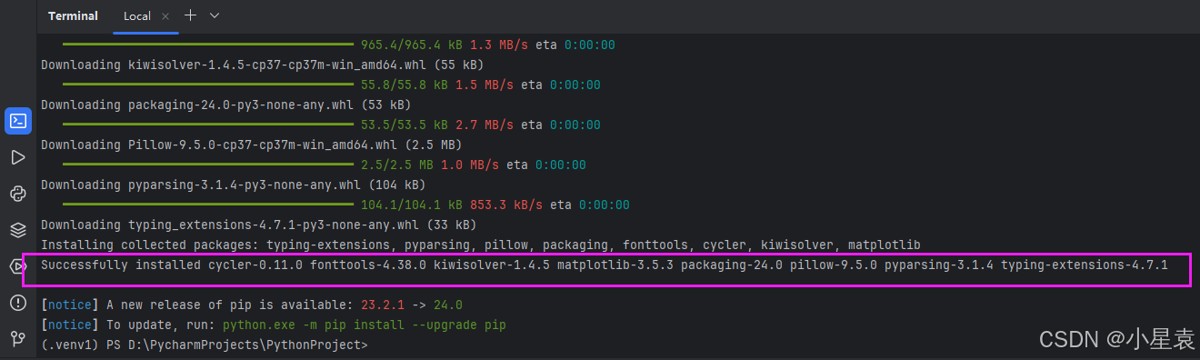
Task: Open the Run tool window
Action: (x=17, y=157)
